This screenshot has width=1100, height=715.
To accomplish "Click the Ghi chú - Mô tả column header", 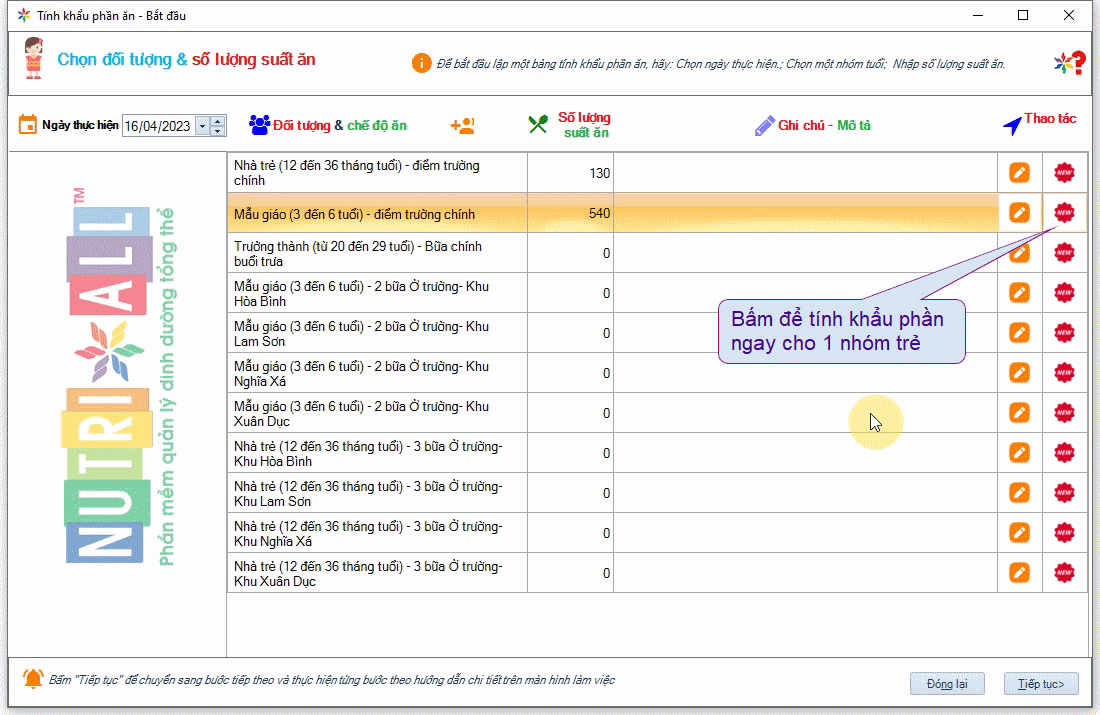I will point(813,125).
